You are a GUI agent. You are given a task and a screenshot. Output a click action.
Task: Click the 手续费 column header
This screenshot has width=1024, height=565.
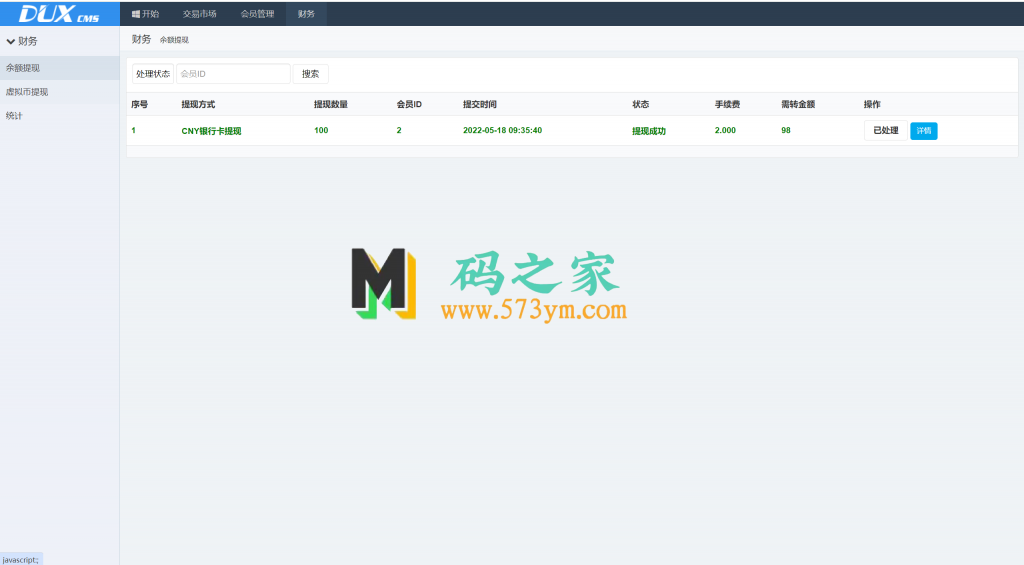click(727, 105)
